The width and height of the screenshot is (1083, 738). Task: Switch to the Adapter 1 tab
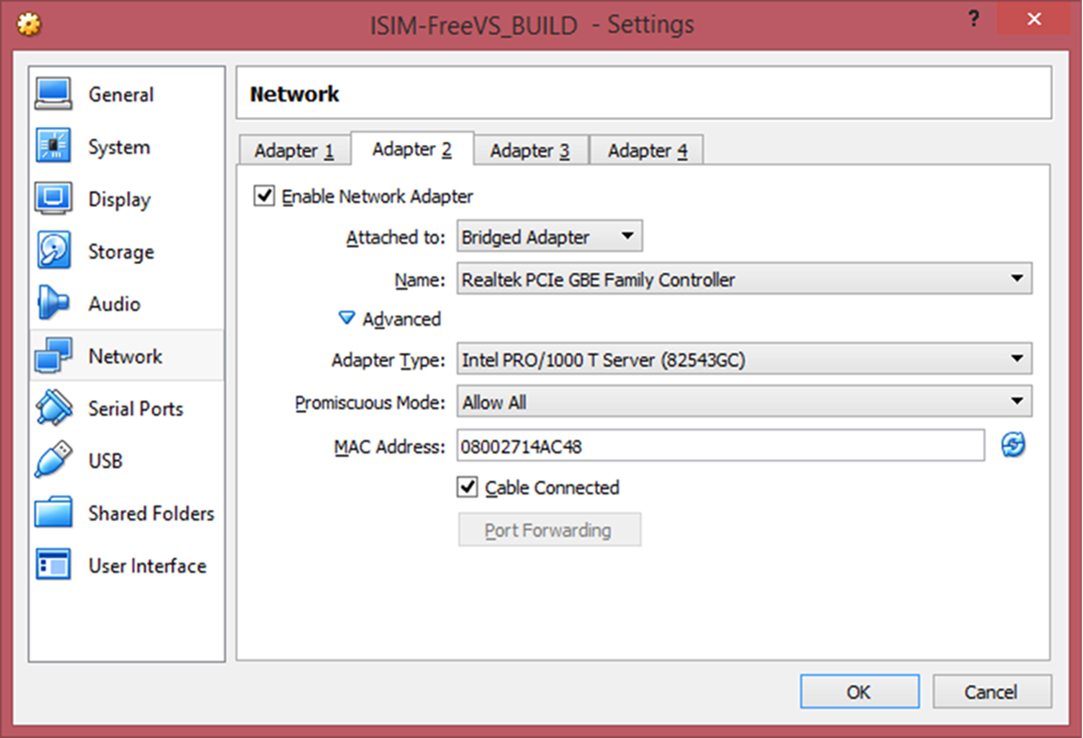tap(293, 151)
